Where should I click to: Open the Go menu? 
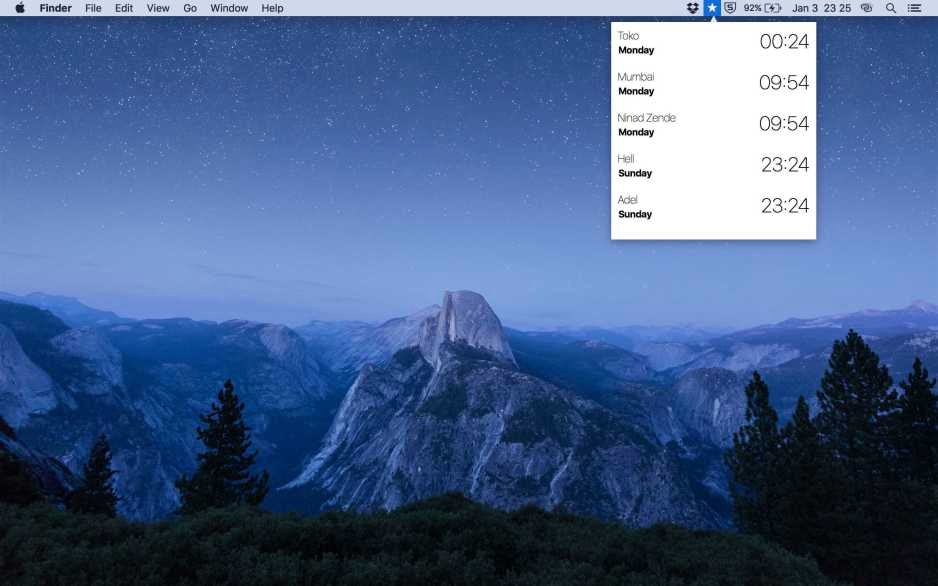(x=190, y=8)
